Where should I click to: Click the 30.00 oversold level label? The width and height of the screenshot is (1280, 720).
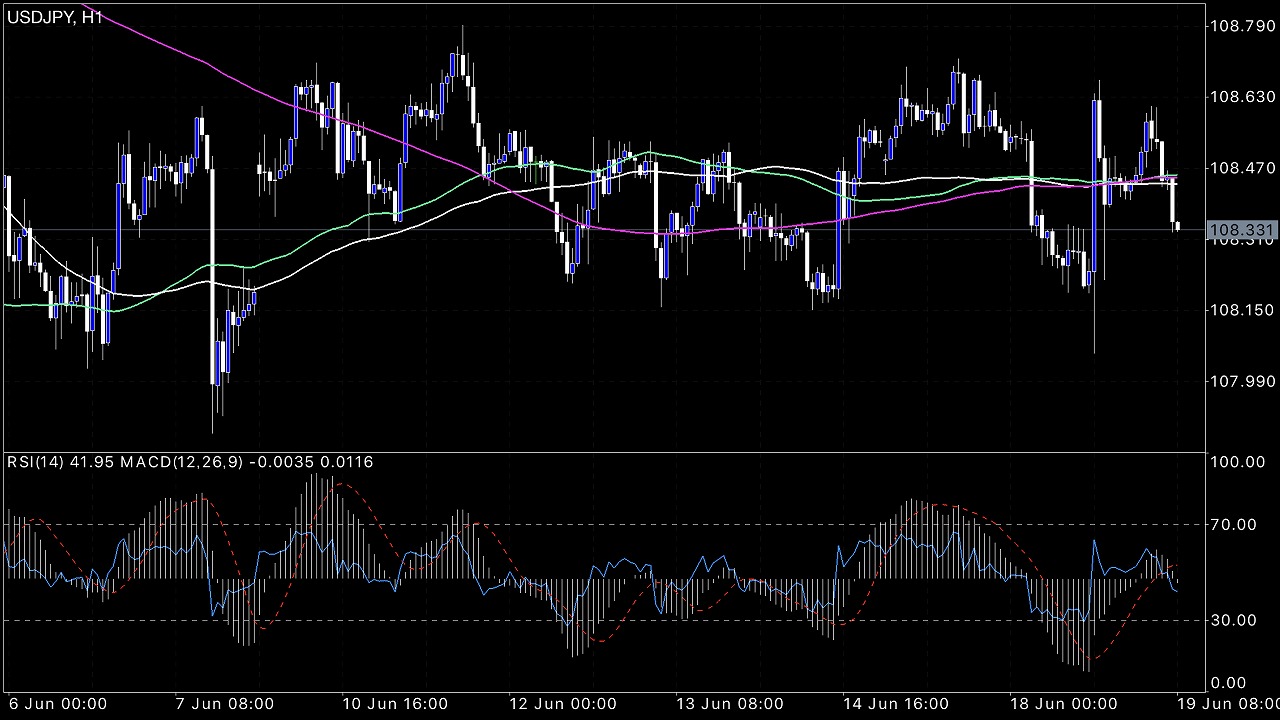click(x=1235, y=620)
